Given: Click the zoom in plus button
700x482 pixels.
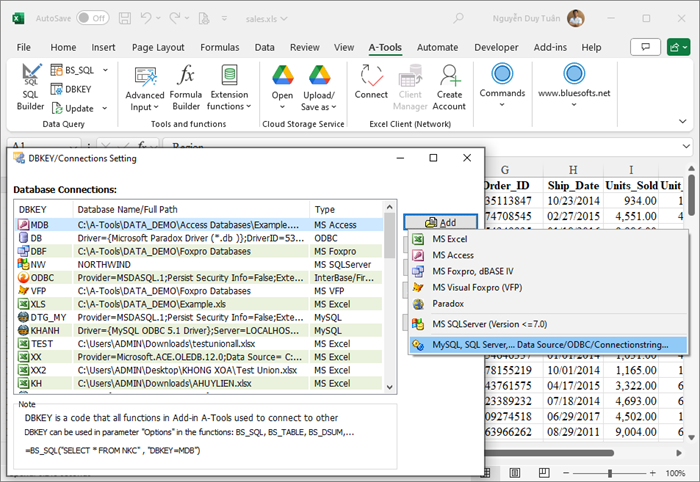Looking at the screenshot, I should coord(652,473).
